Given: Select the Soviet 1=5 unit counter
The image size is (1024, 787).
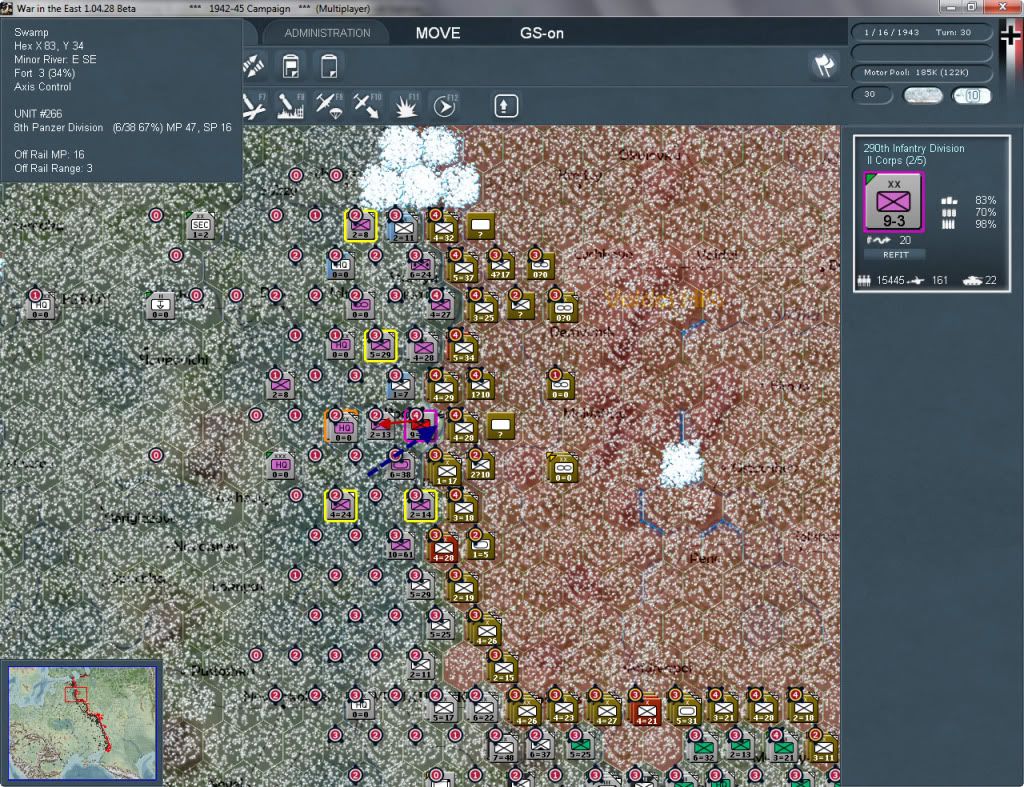Looking at the screenshot, I should [481, 546].
